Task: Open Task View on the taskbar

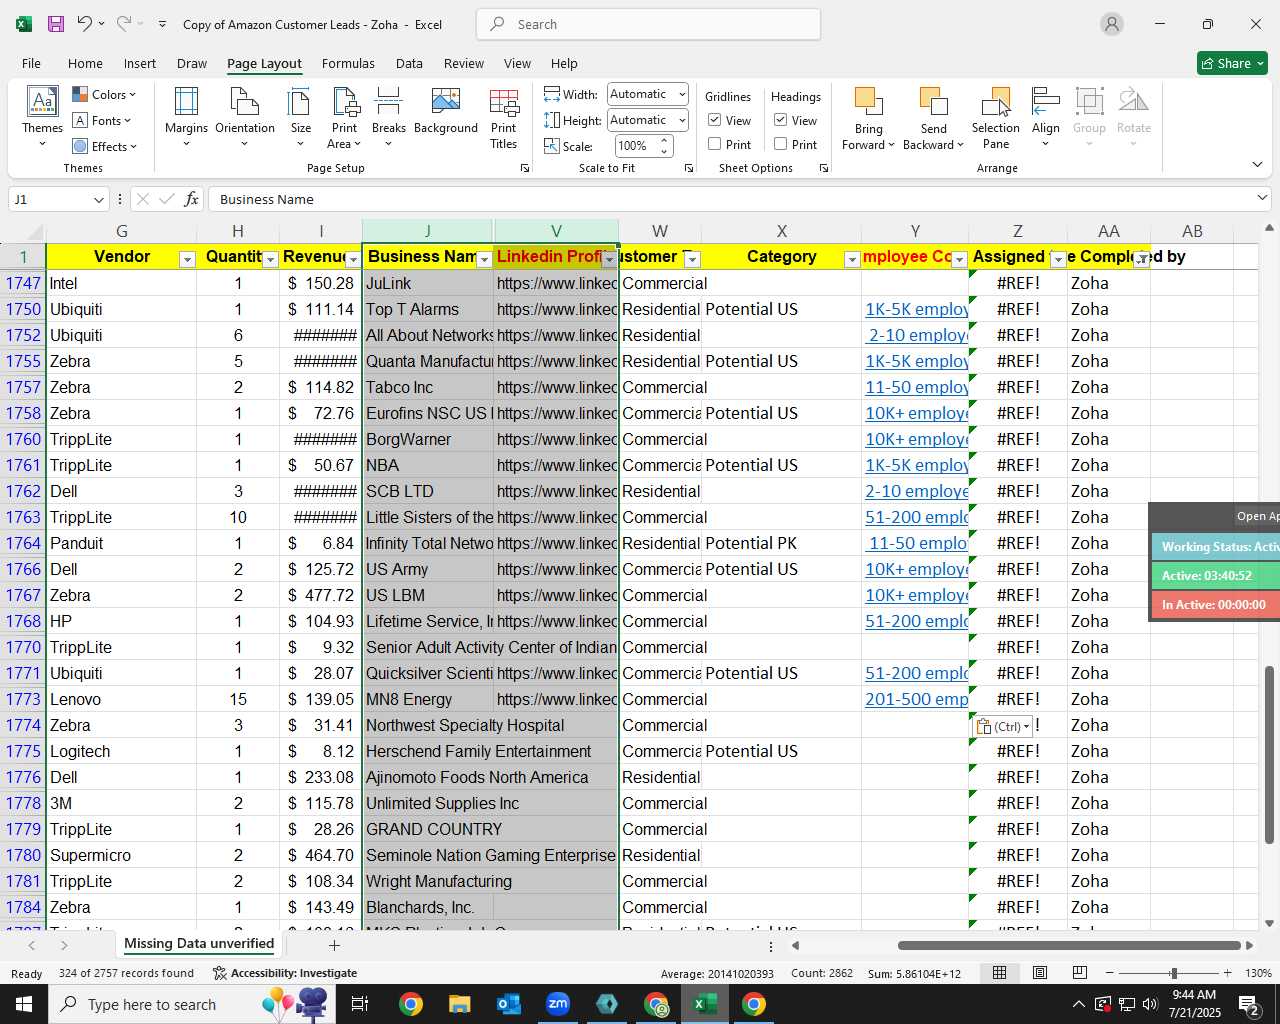Action: 360,1004
